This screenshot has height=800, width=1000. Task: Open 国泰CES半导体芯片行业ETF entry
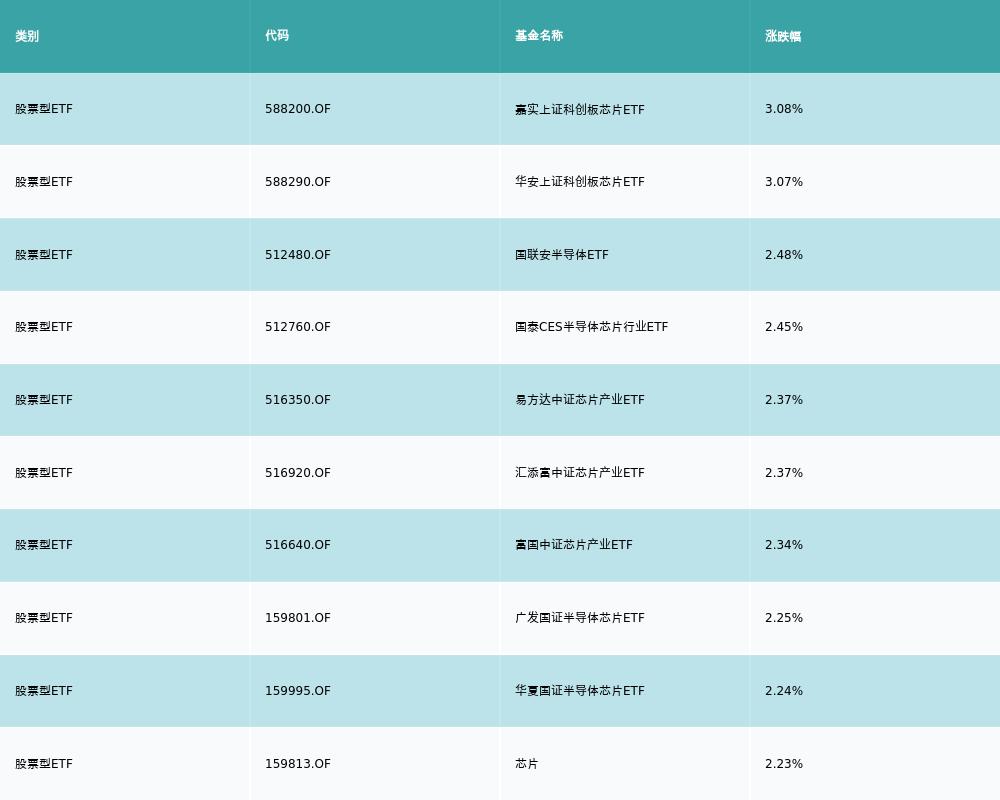[591, 327]
